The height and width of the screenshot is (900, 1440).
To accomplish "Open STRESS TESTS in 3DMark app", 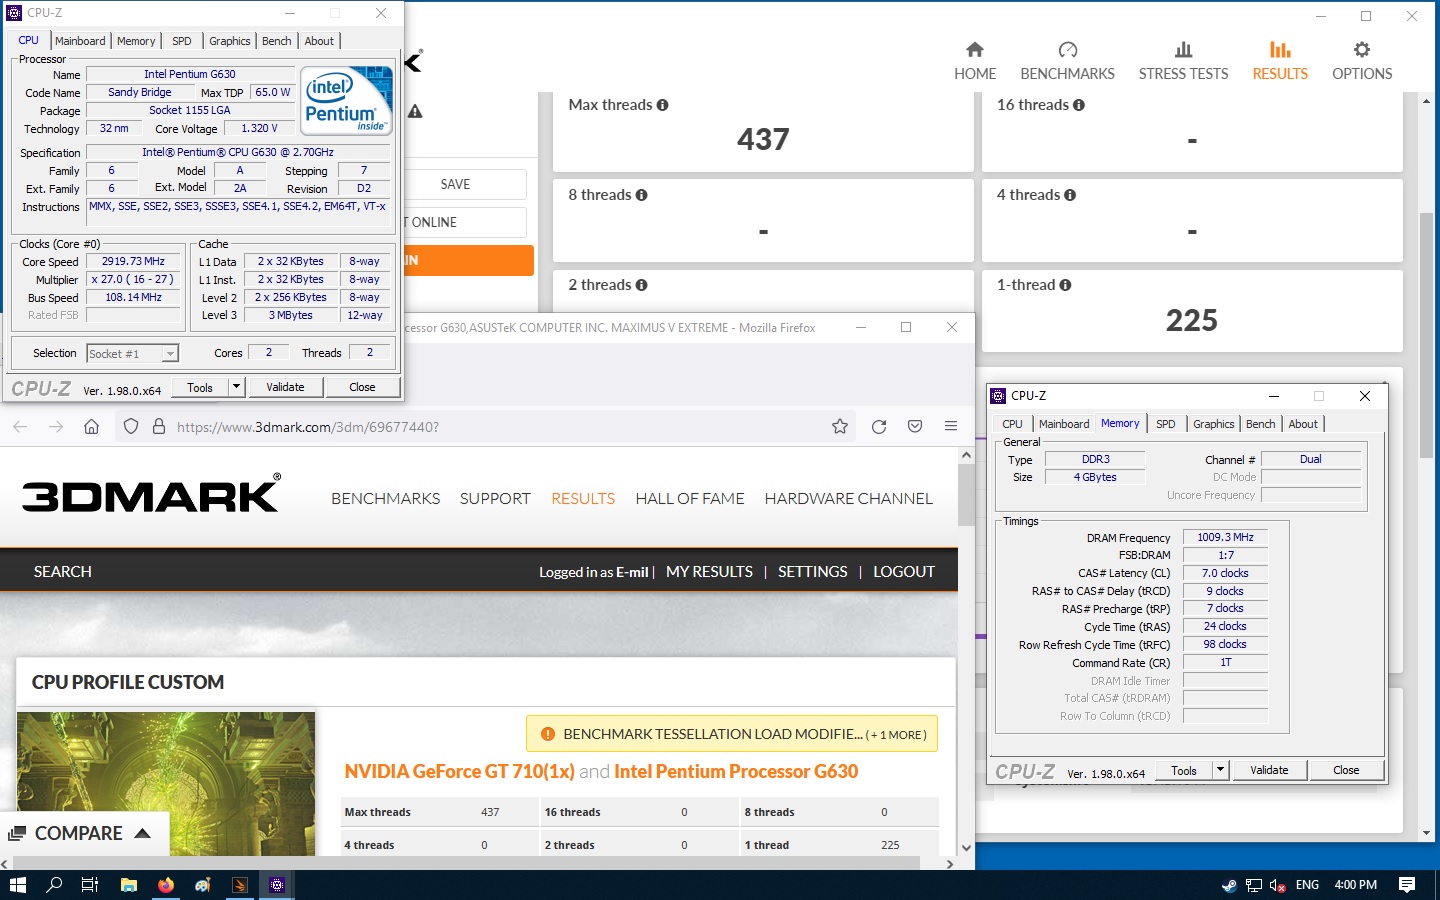I will 1183,61.
